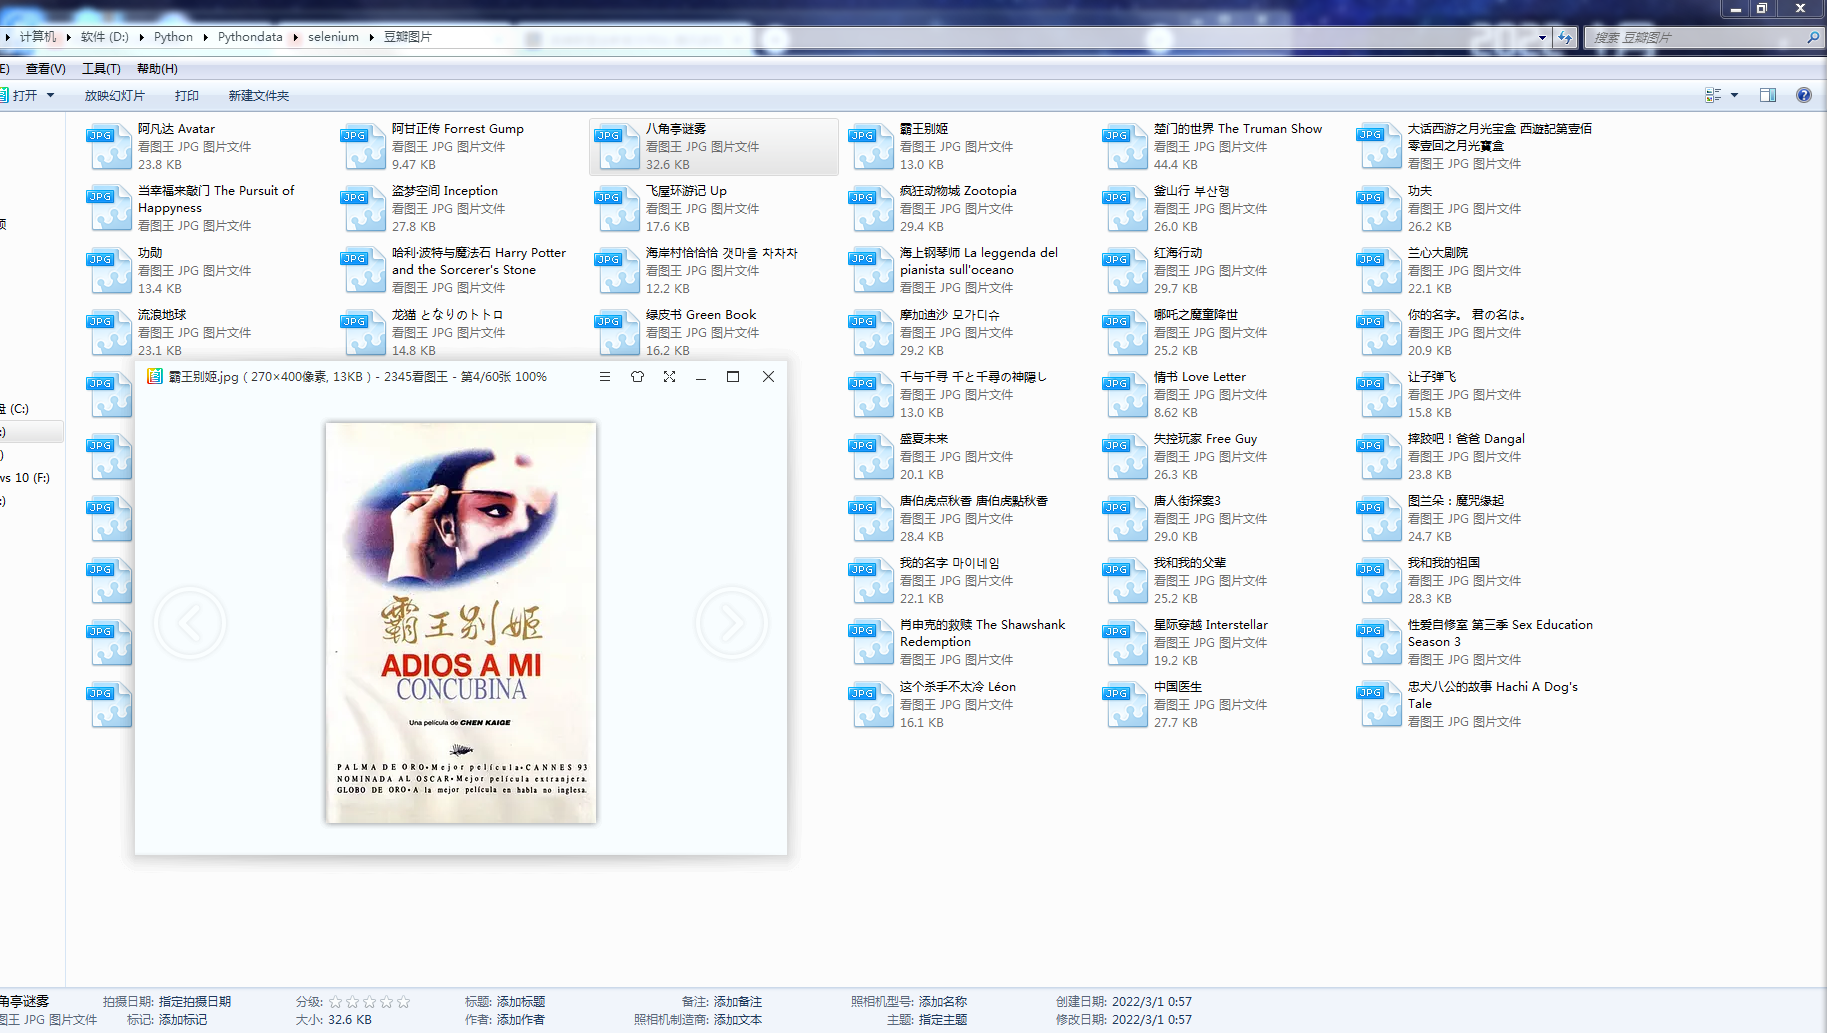
Task: Click the skin (shirt) icon in the viewer
Action: click(637, 377)
